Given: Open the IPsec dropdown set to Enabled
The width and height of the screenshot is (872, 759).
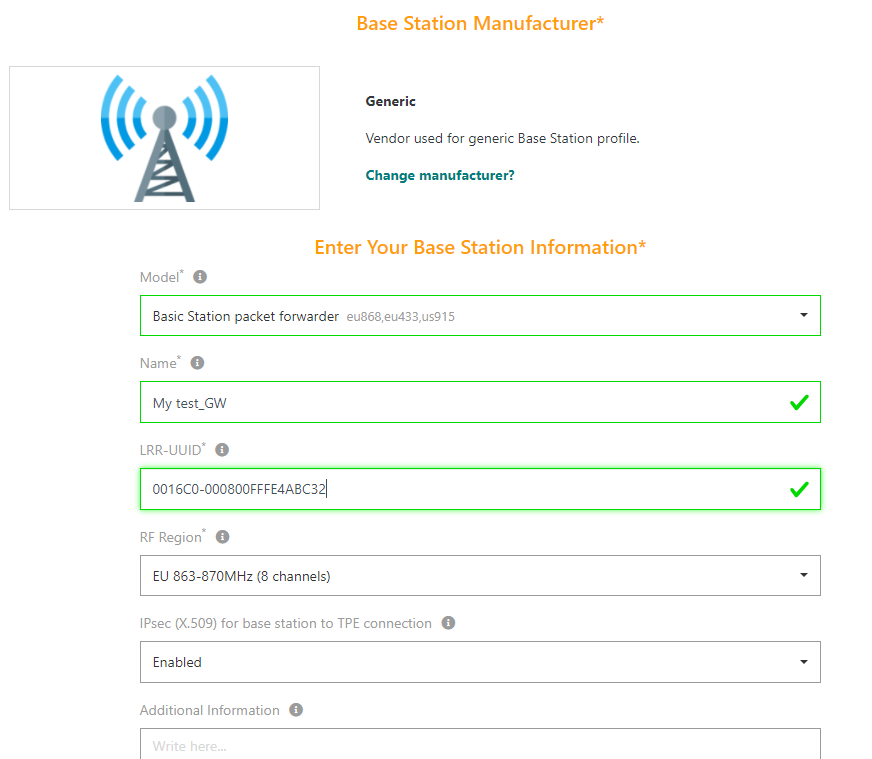Looking at the screenshot, I should [x=480, y=662].
